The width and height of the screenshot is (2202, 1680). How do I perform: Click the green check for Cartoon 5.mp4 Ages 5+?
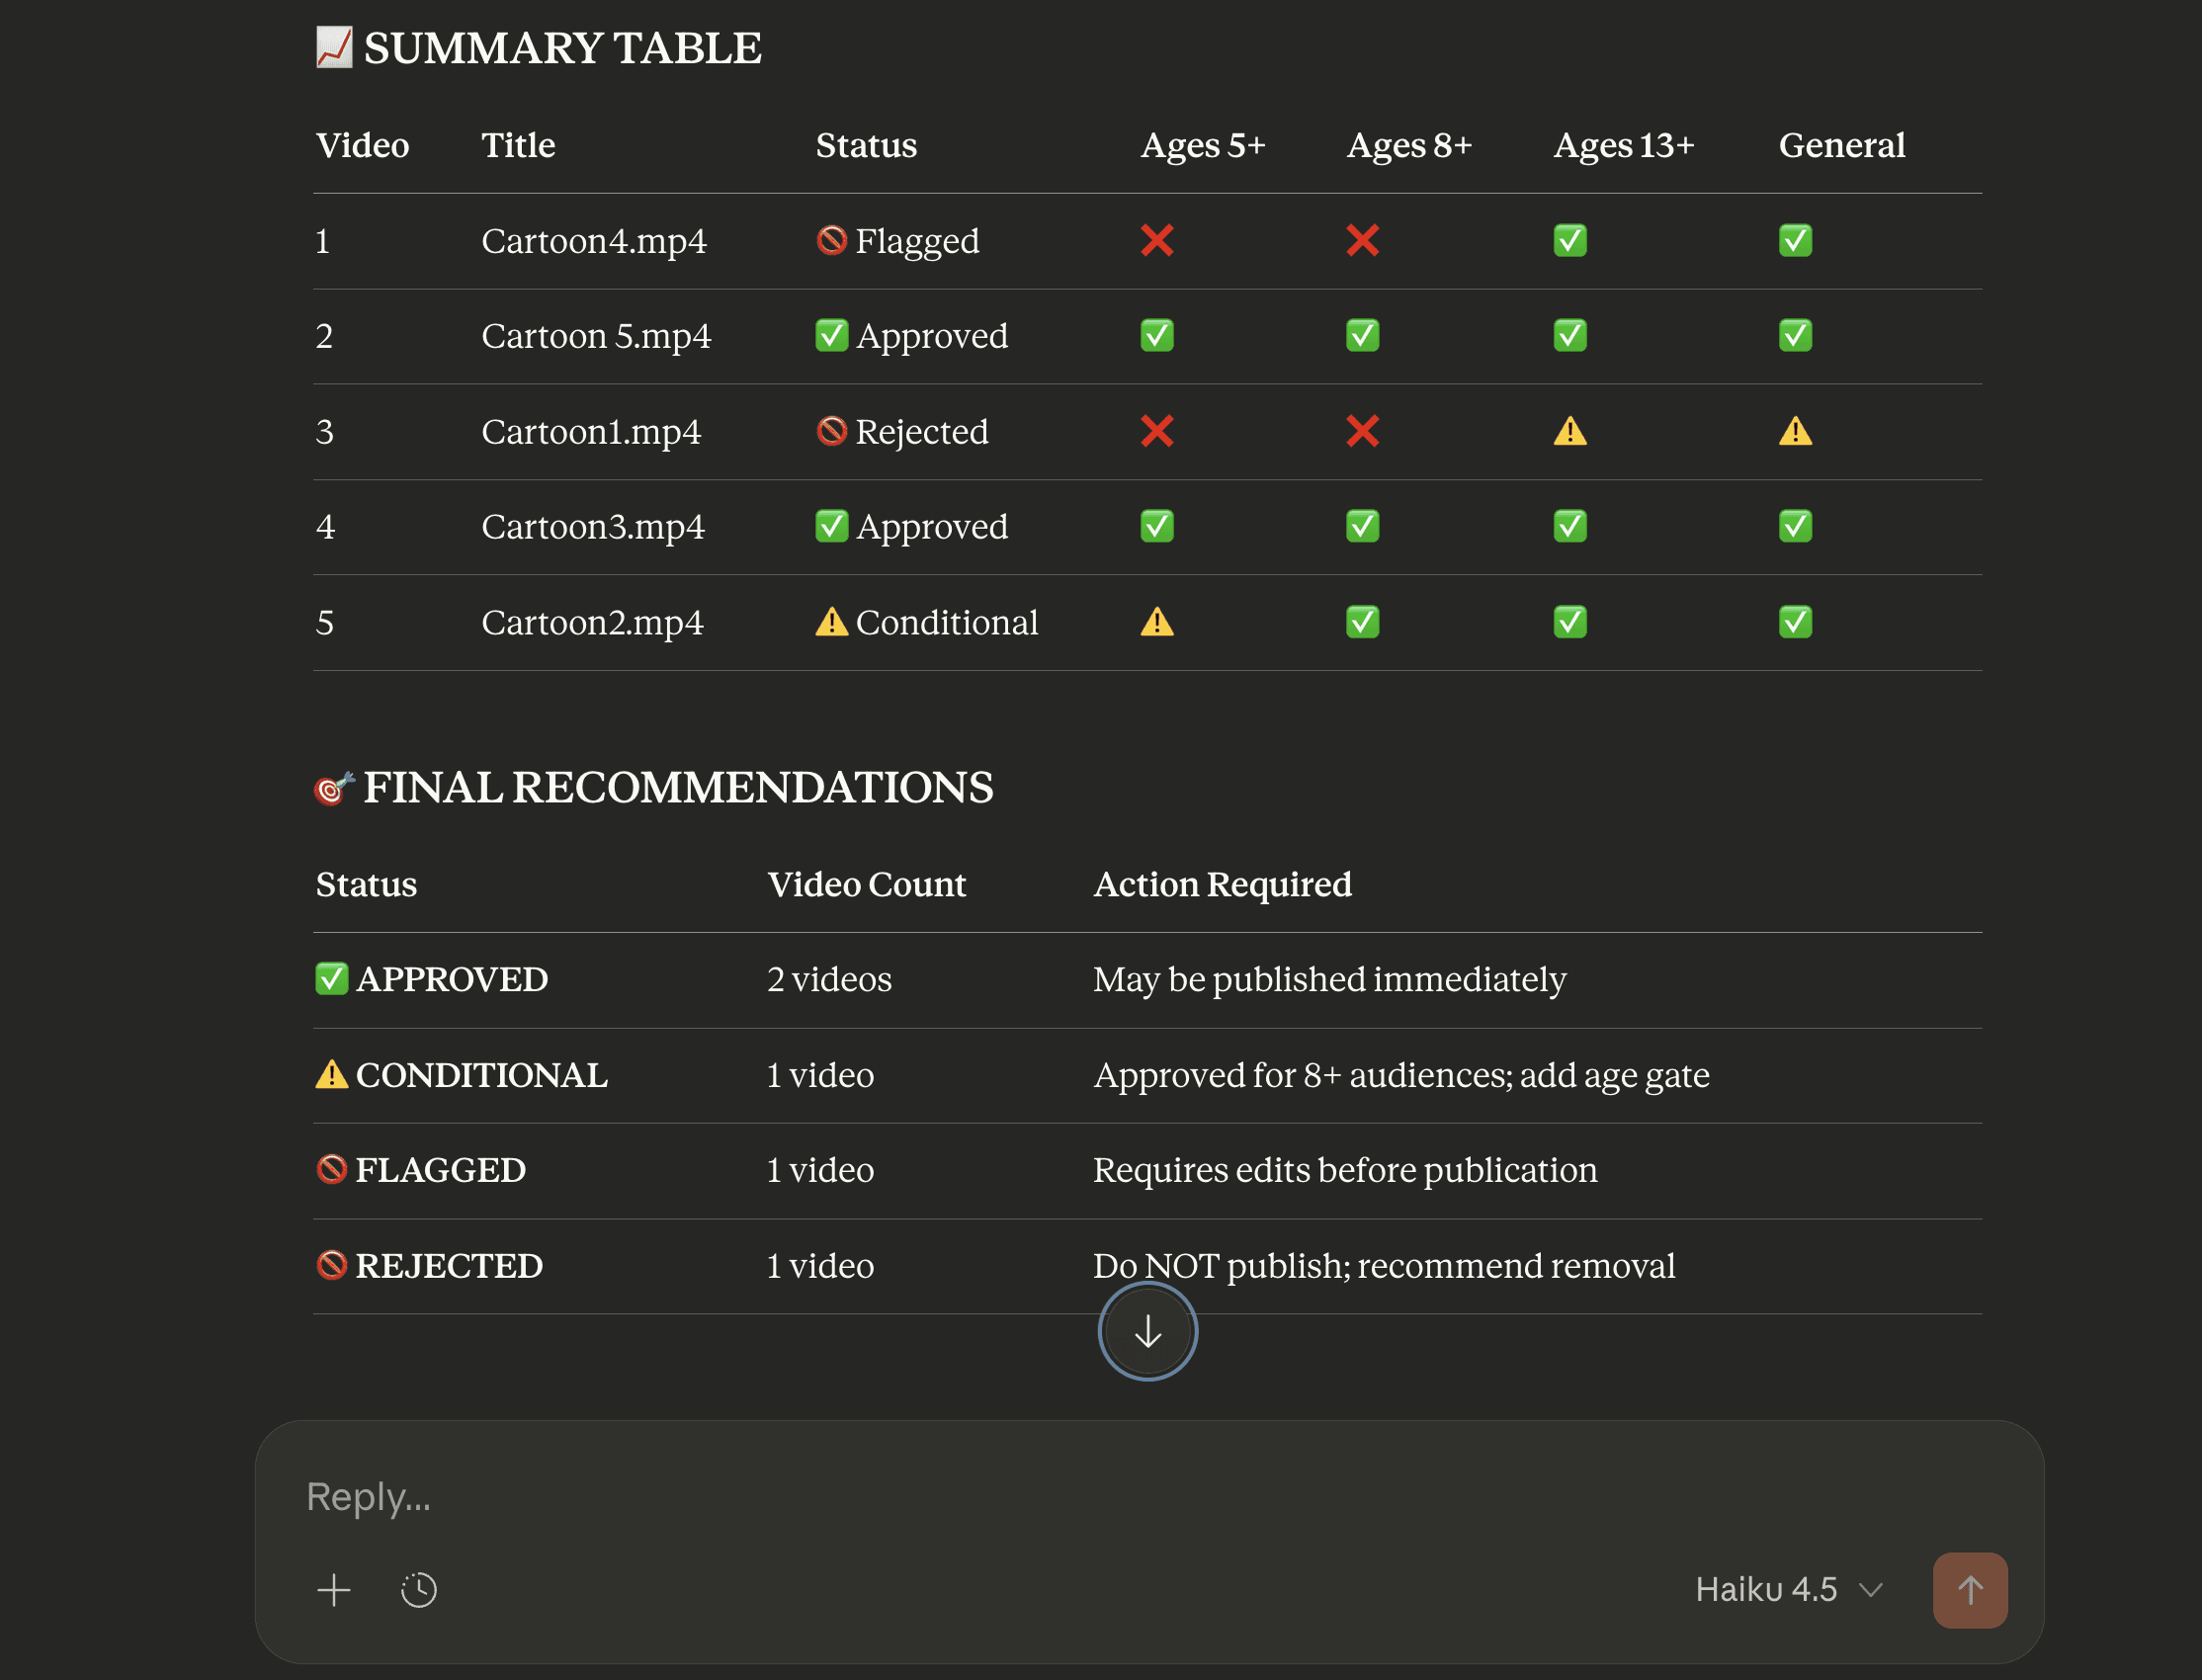click(1157, 335)
